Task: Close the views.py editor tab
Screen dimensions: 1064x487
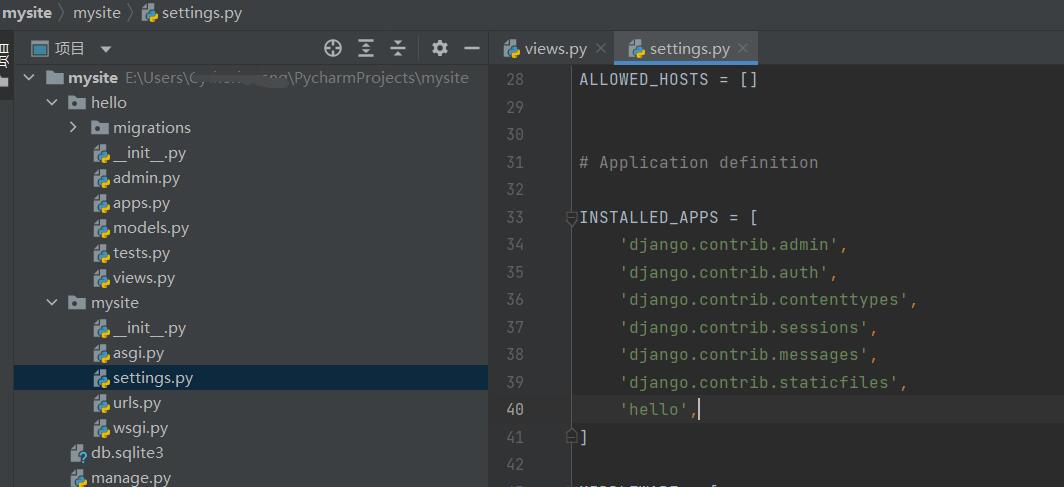Action: click(x=601, y=48)
